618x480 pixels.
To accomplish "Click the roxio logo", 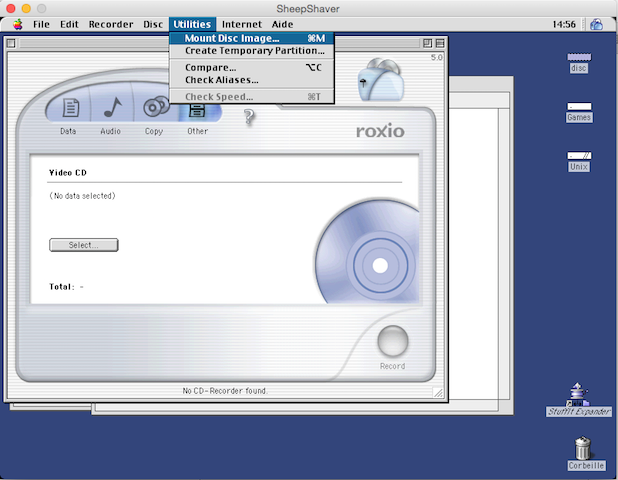I will click(380, 131).
